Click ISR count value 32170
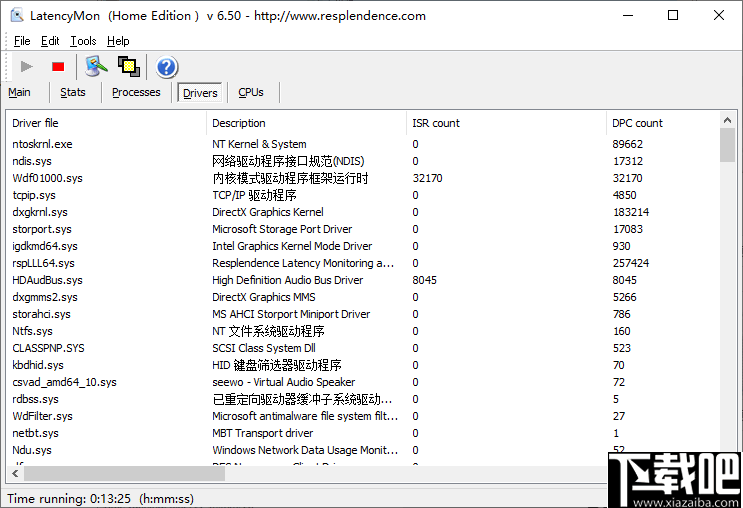This screenshot has width=743, height=508. click(x=427, y=178)
